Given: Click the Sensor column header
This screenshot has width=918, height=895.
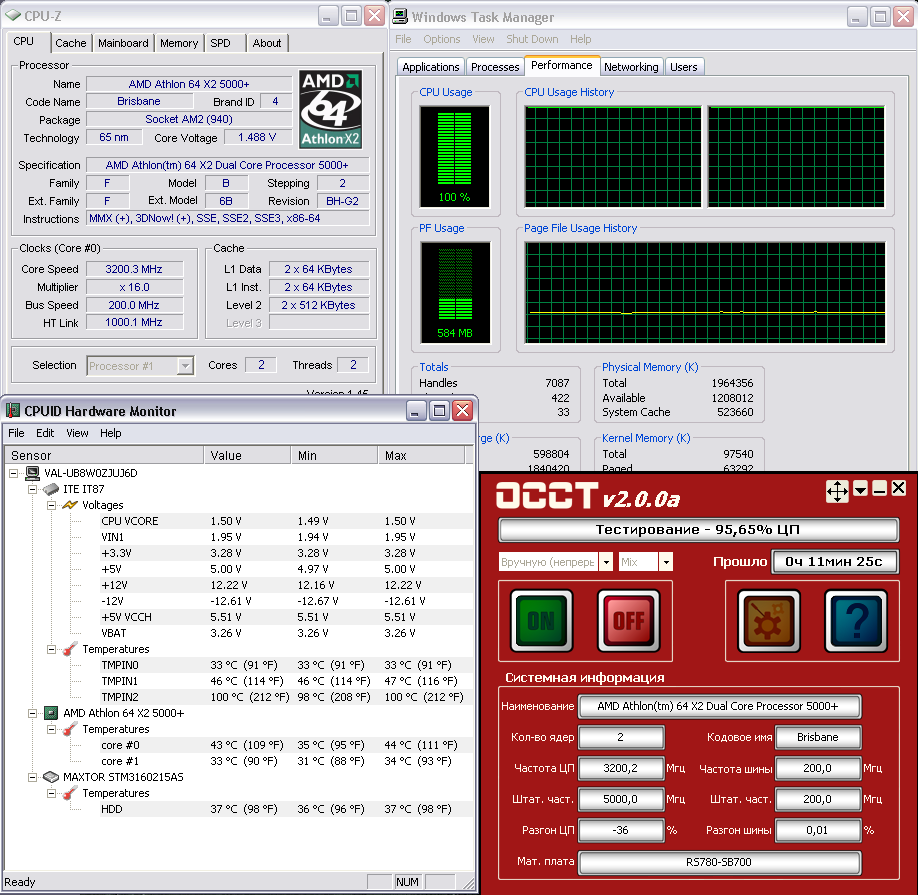Looking at the screenshot, I should (104, 455).
